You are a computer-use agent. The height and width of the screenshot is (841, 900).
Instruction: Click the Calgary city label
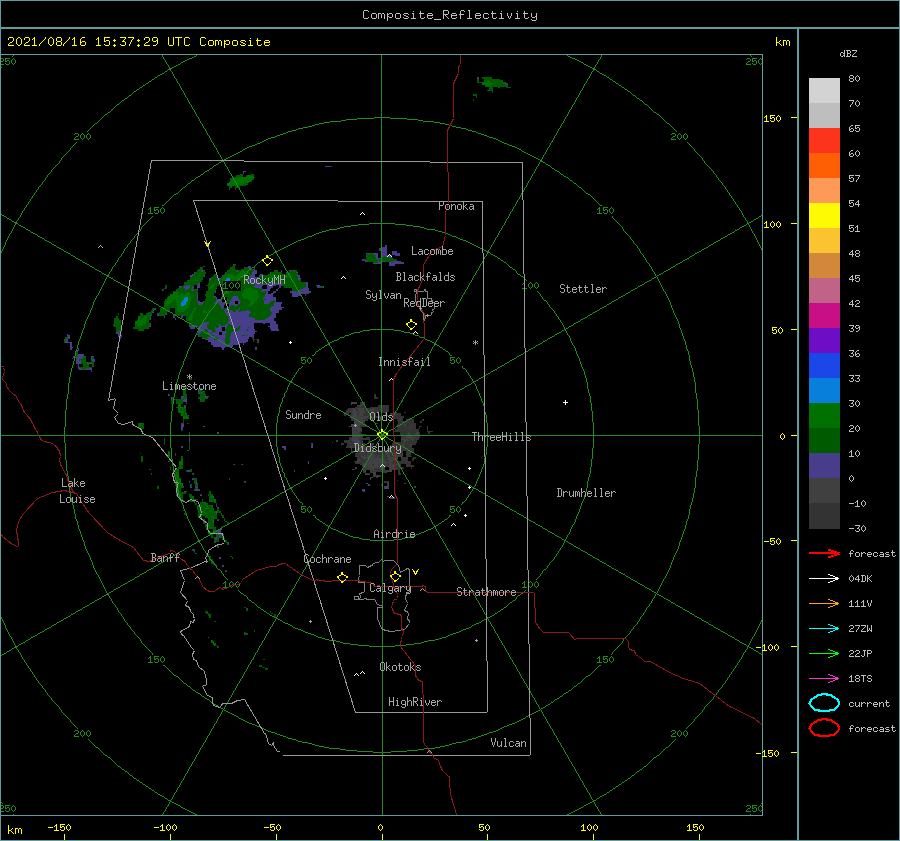[x=390, y=588]
